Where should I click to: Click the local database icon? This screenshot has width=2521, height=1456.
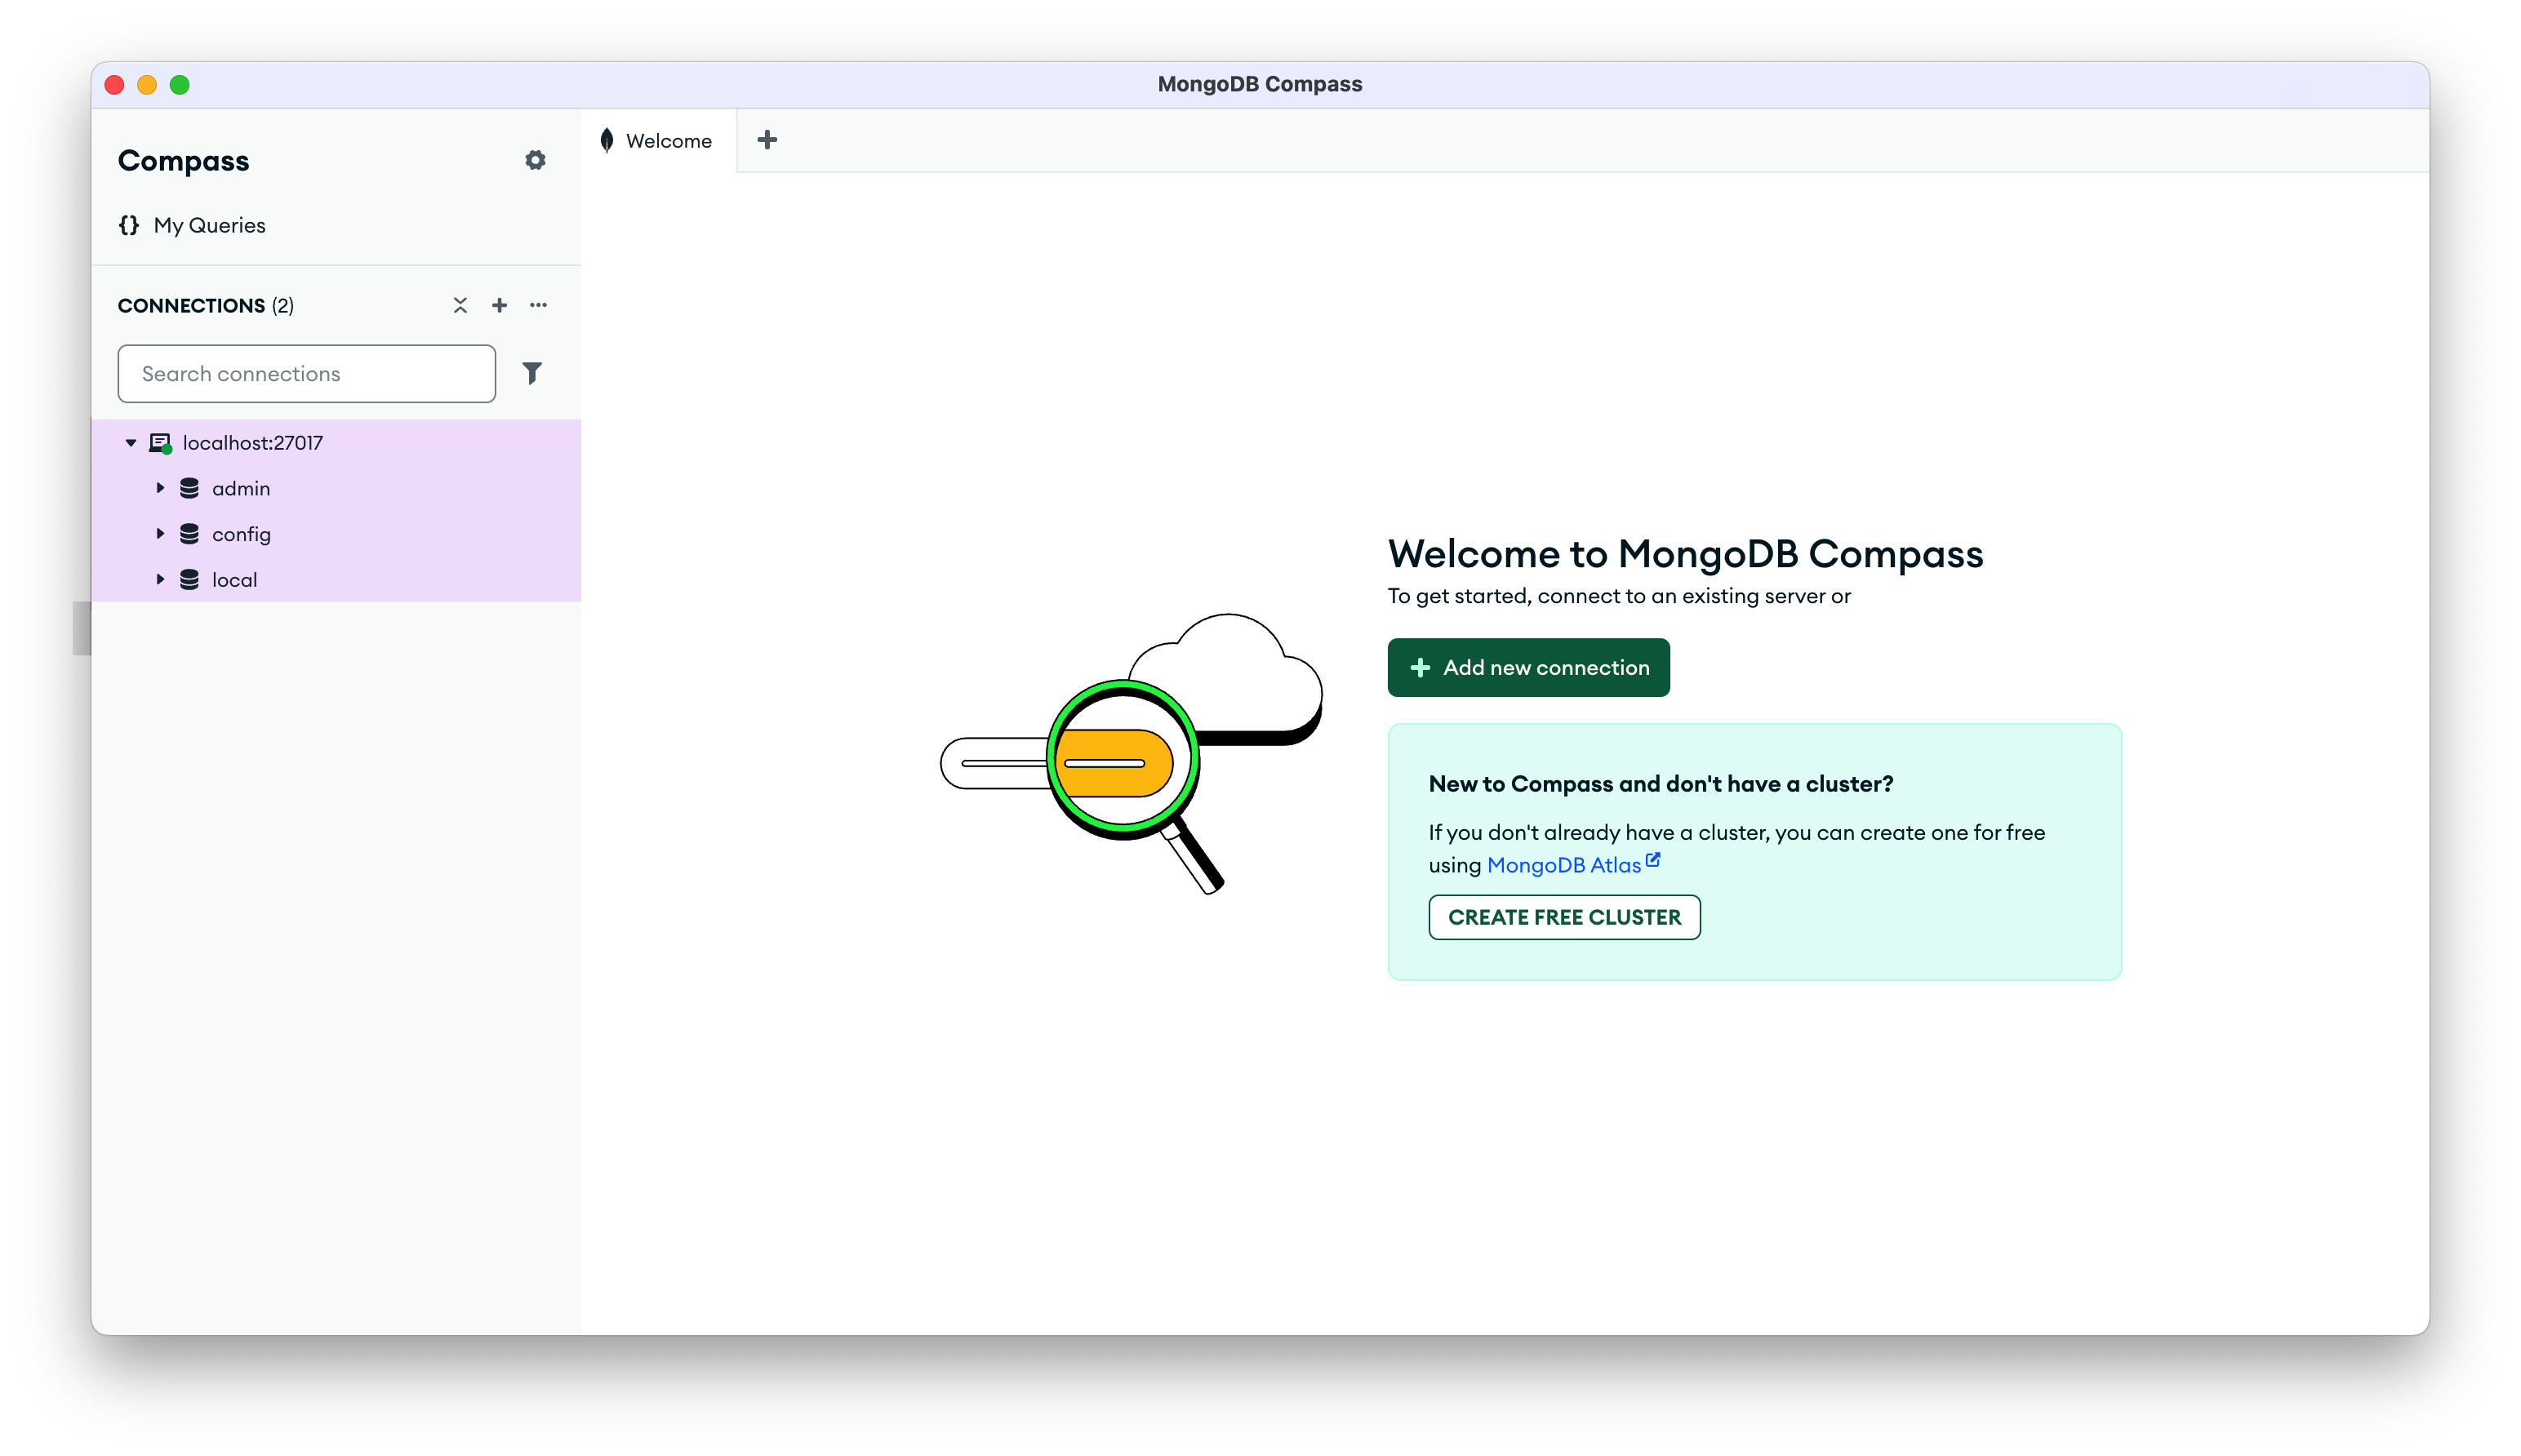(x=189, y=580)
